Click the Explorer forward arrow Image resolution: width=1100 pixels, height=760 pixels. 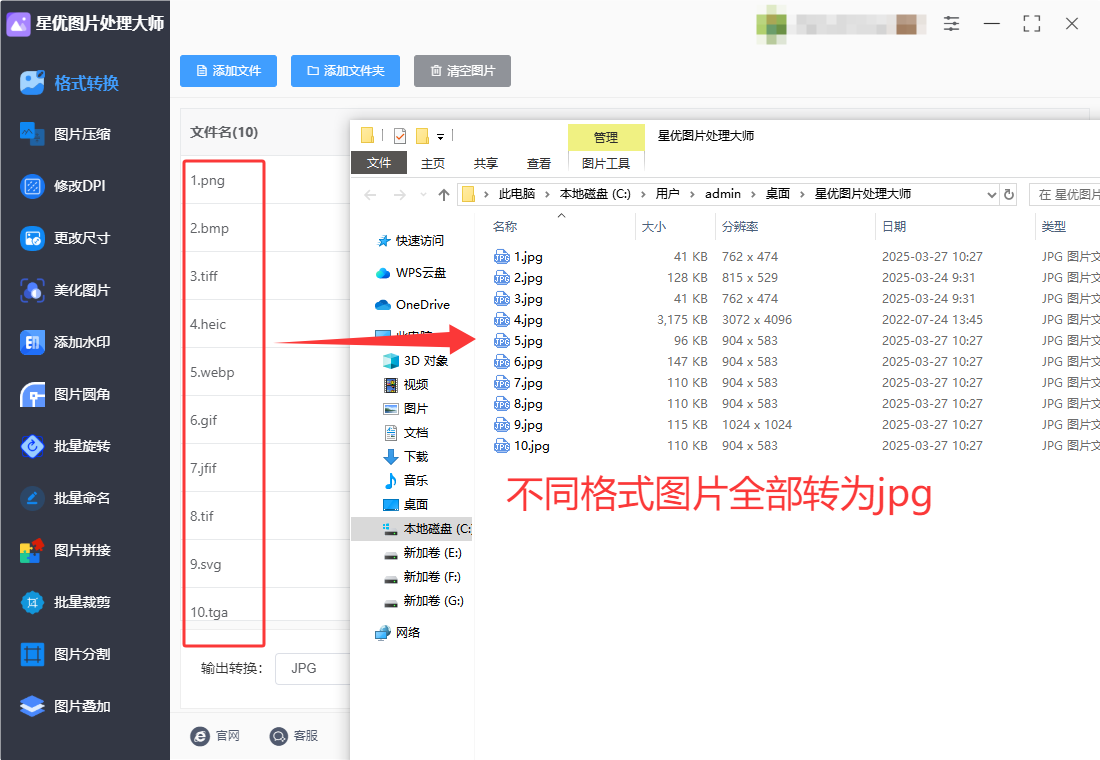click(x=399, y=194)
